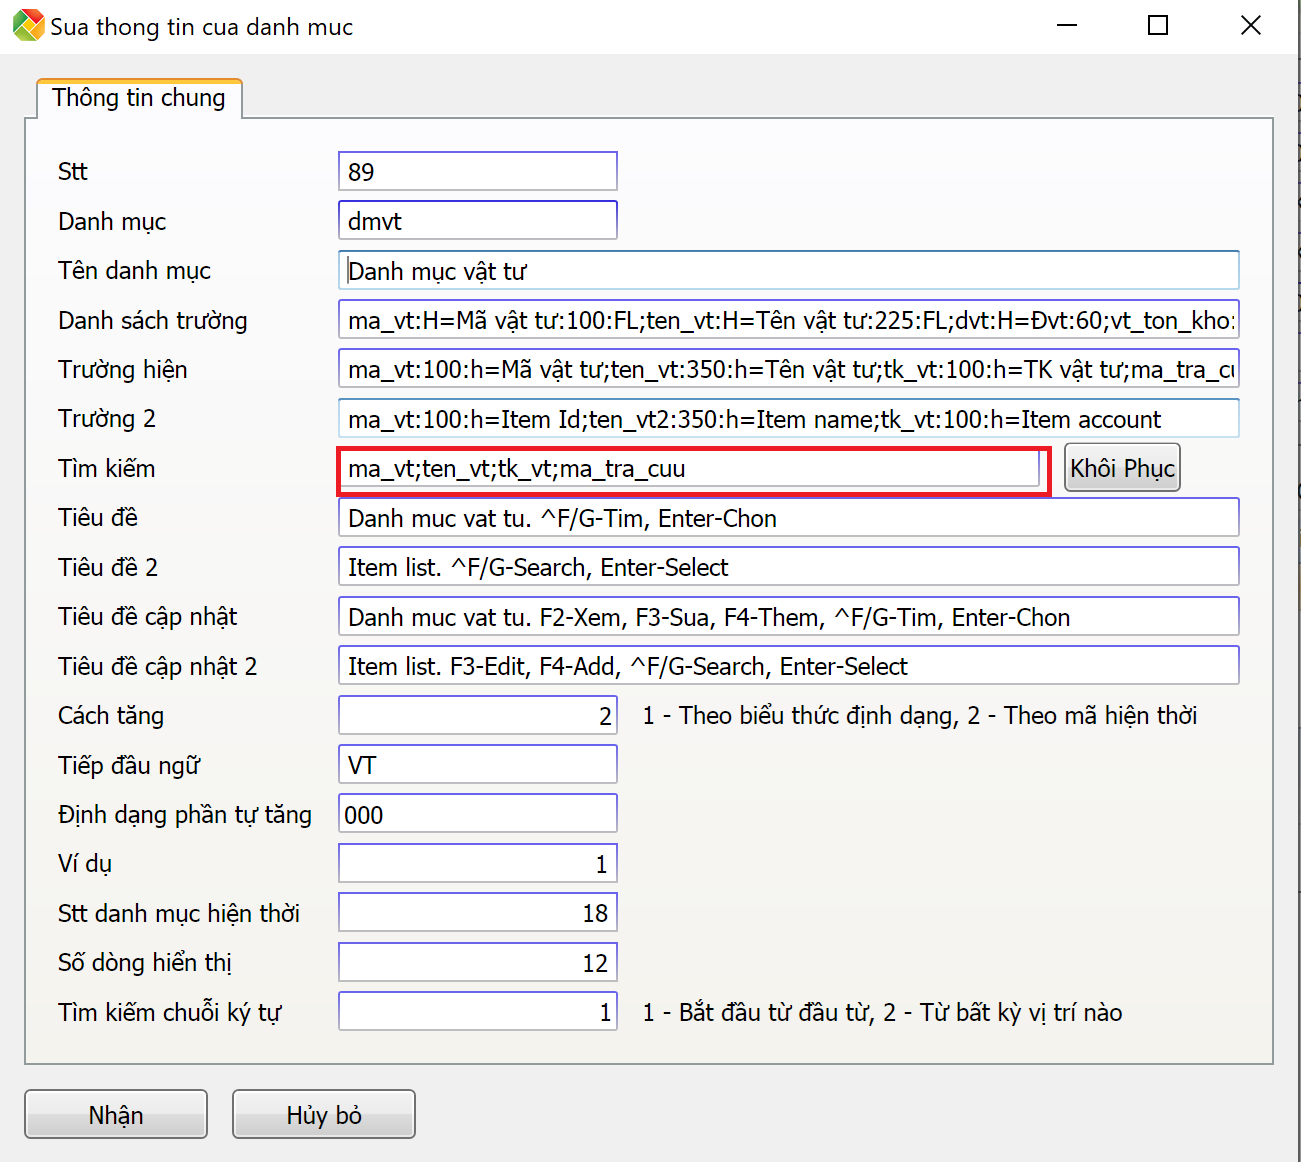The width and height of the screenshot is (1301, 1162).
Task: Click the Số dòng hiển thị label
Action: (145, 963)
